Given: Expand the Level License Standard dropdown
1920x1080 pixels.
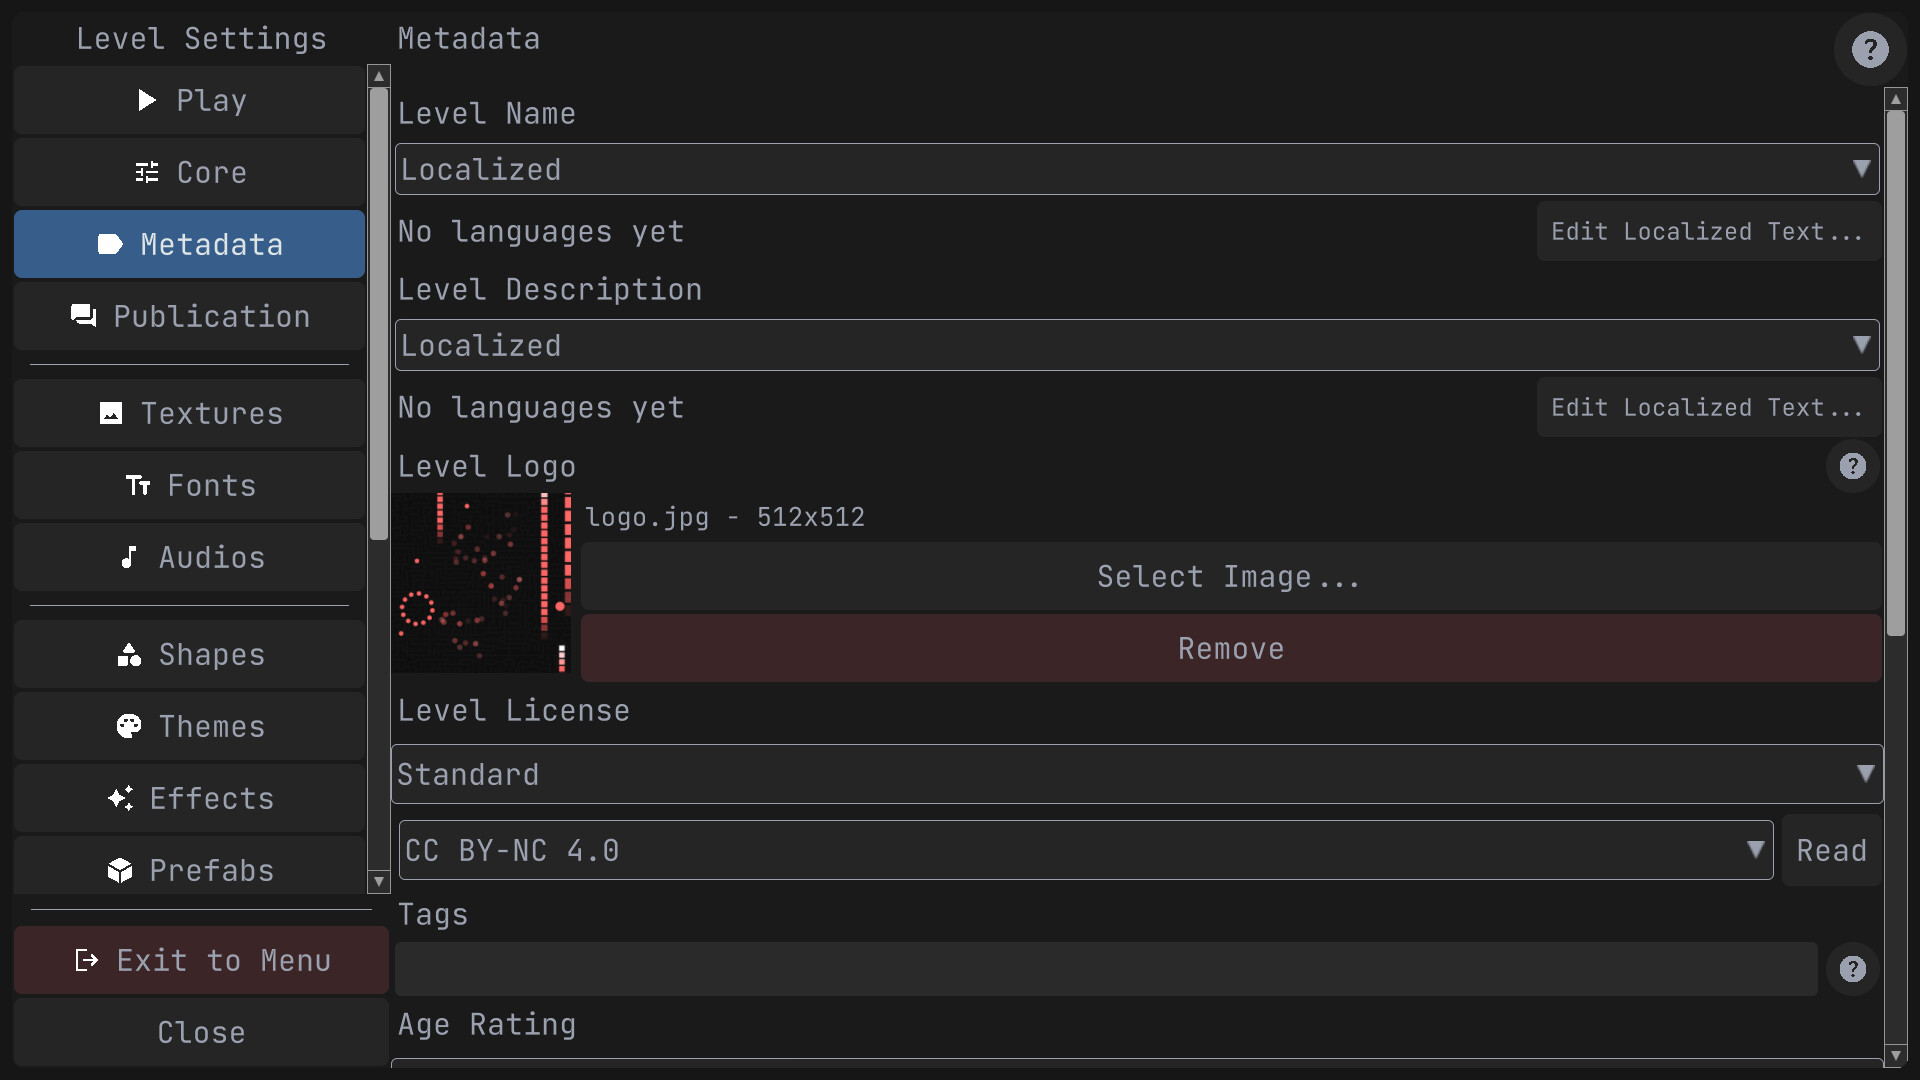Looking at the screenshot, I should [x=1137, y=774].
